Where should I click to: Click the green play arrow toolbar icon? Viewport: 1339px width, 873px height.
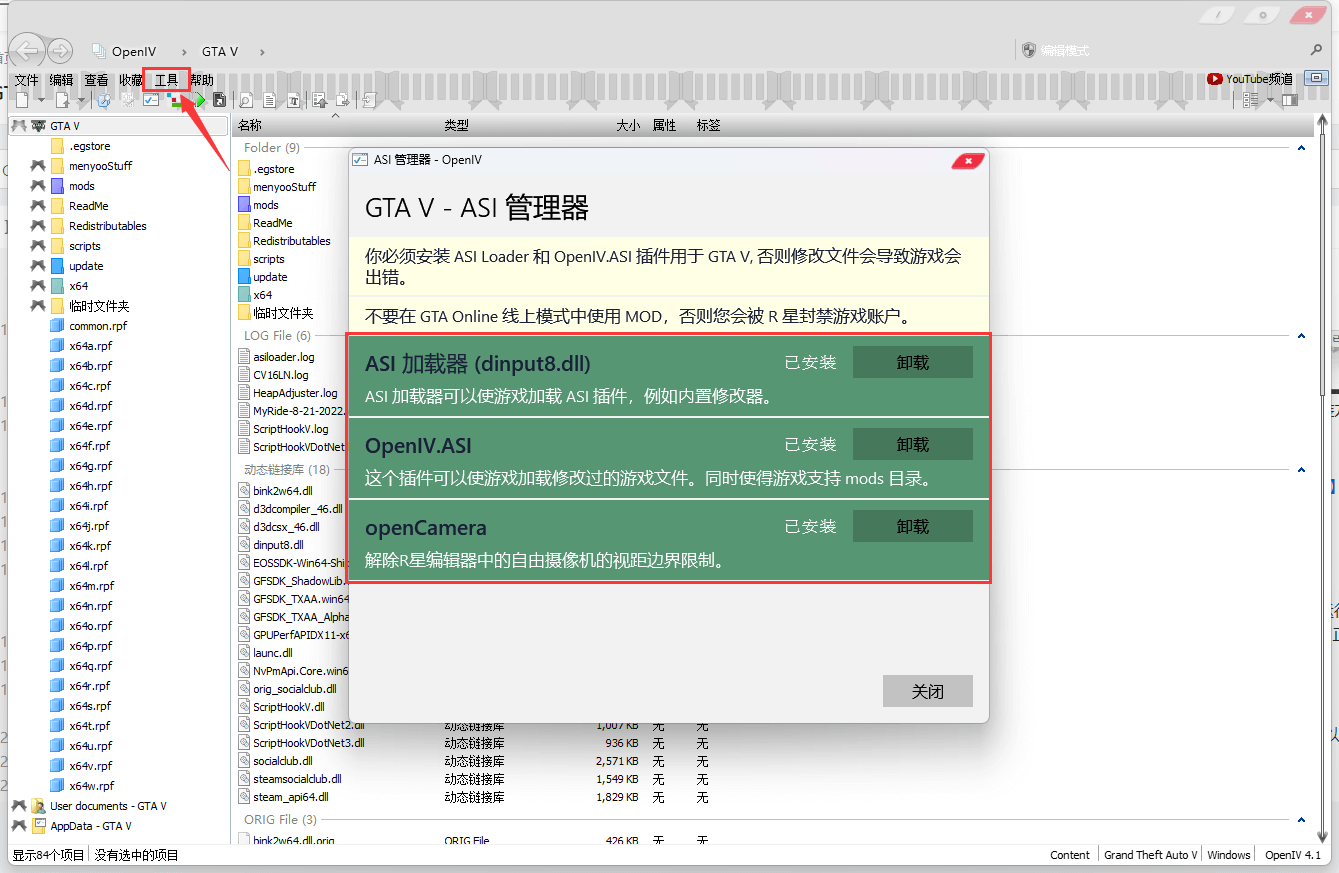pyautogui.click(x=199, y=100)
